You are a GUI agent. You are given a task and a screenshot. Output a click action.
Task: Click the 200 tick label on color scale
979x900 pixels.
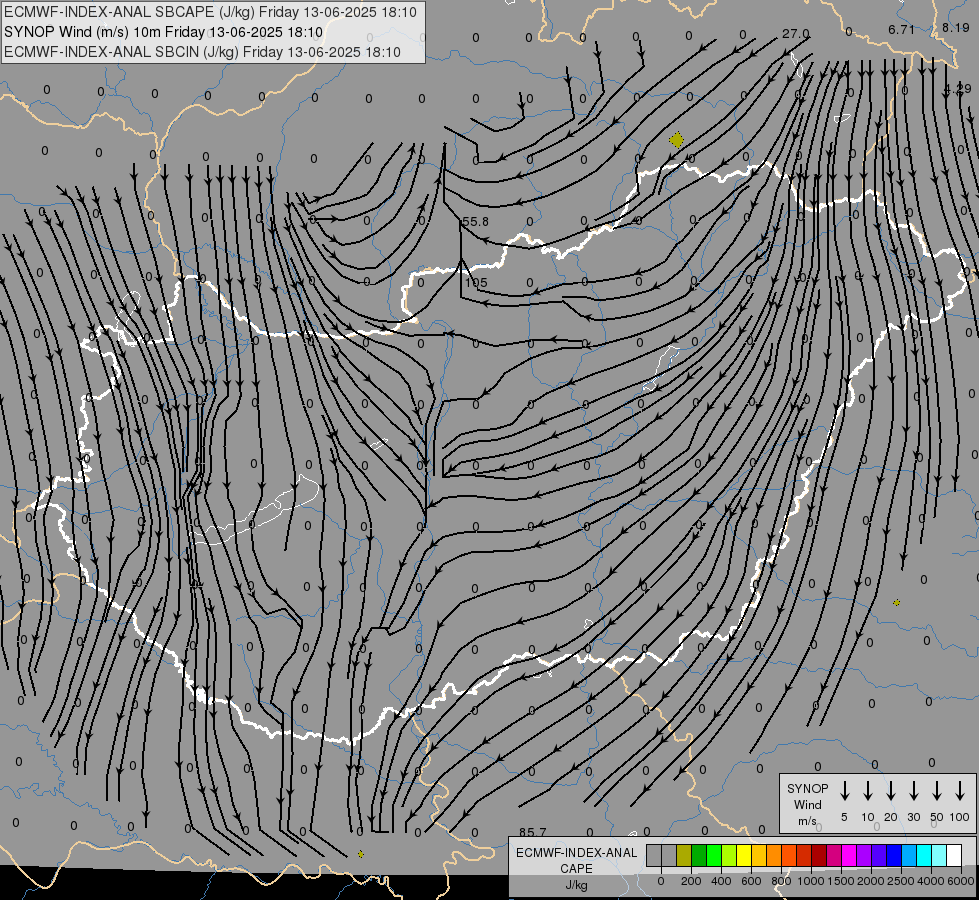coord(691,881)
